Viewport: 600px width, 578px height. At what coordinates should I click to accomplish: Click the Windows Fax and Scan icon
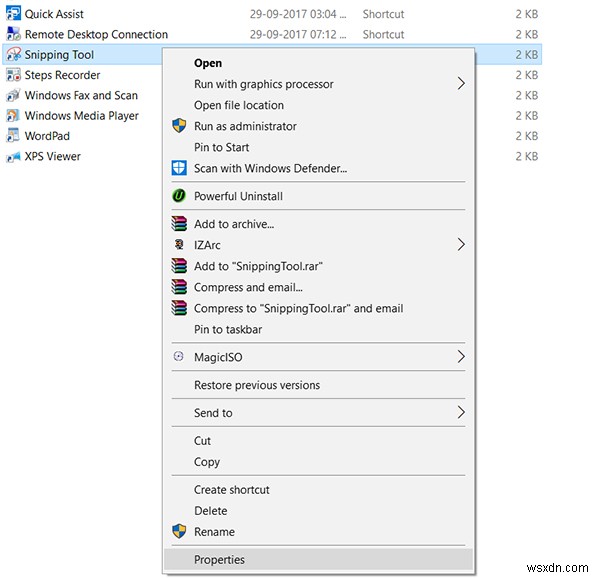tap(13, 95)
